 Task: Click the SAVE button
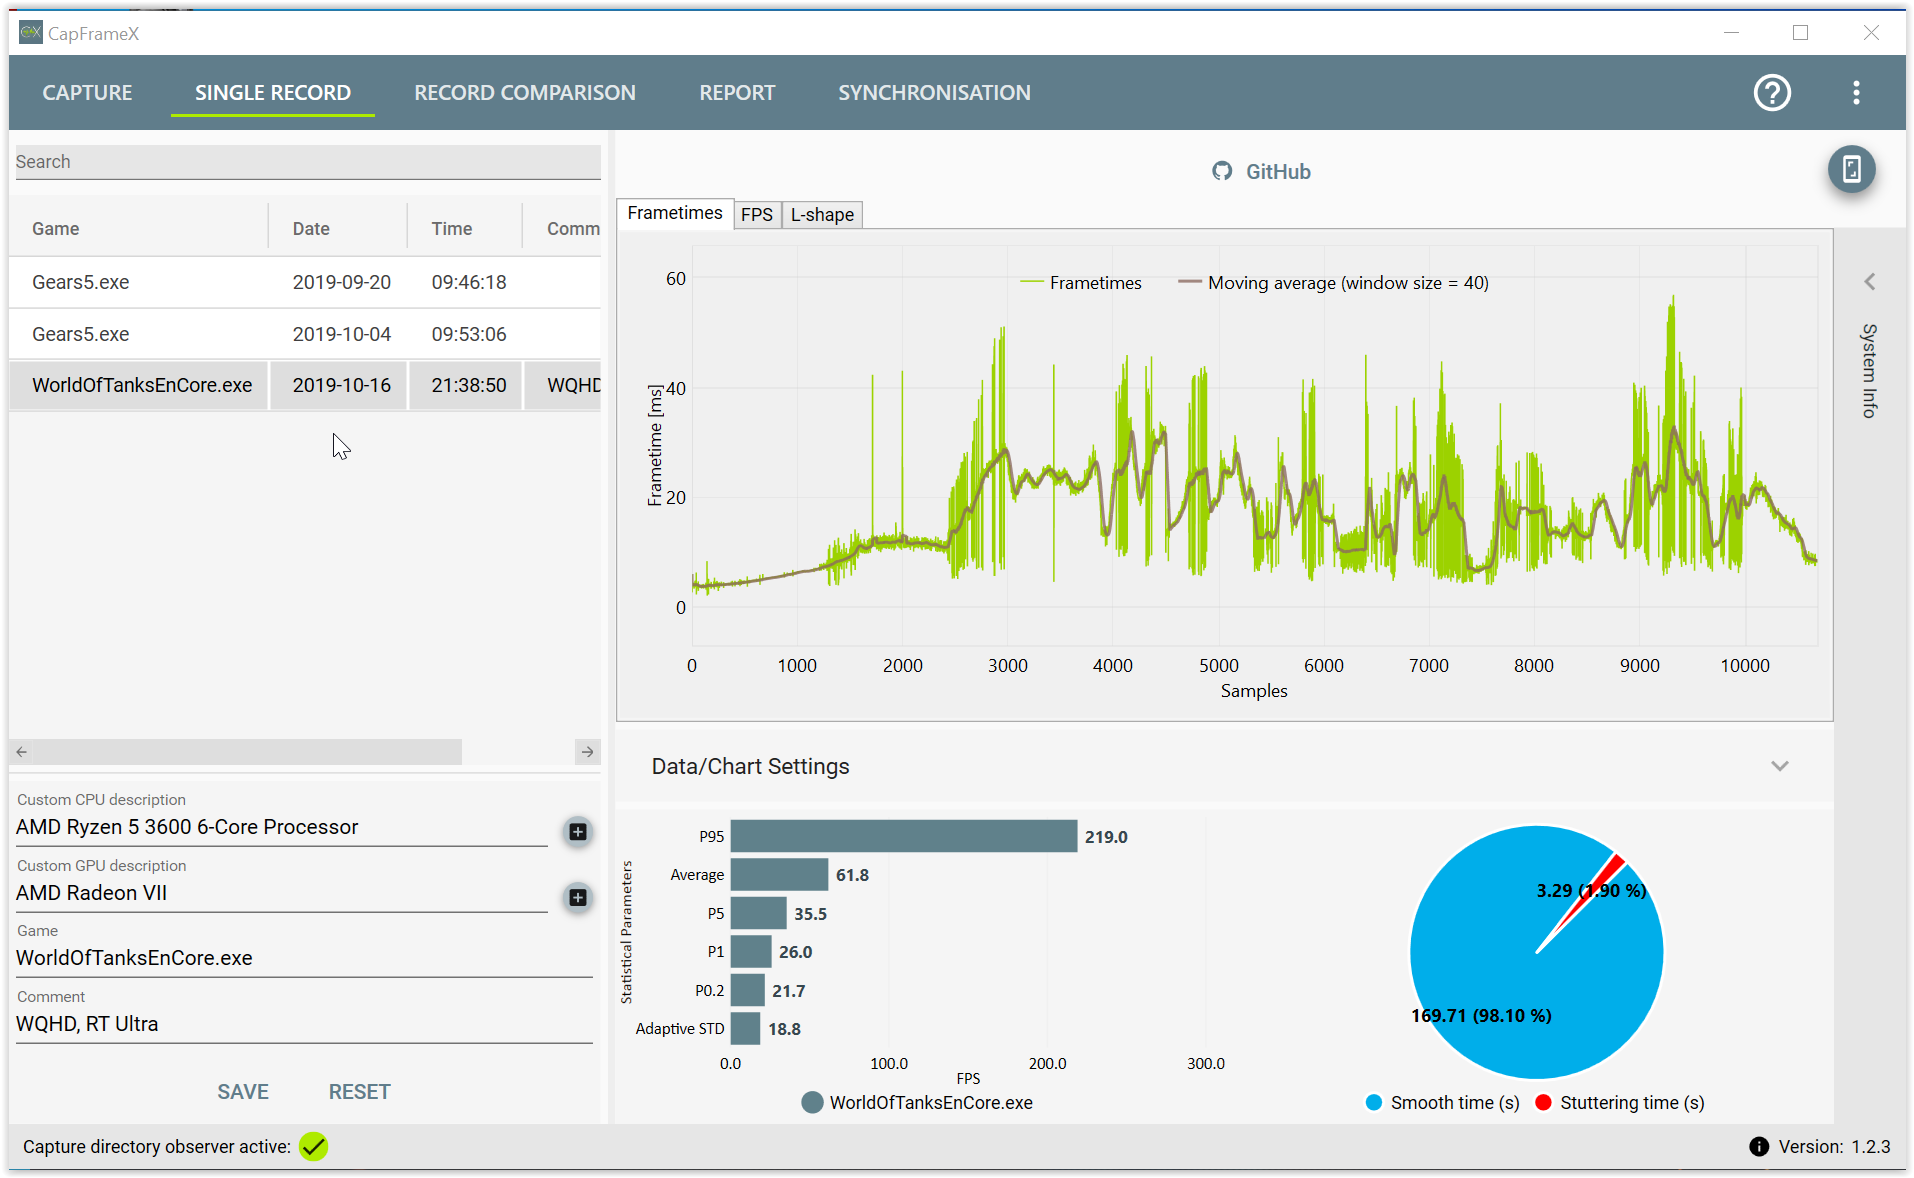click(243, 1092)
